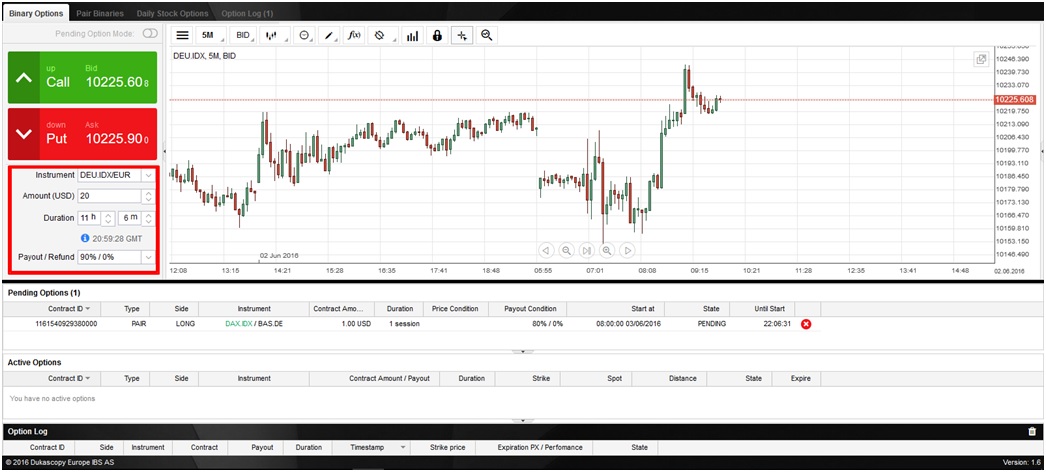The width and height of the screenshot is (1046, 472).
Task: Click the blue info icon near GMT time
Action: (x=85, y=238)
